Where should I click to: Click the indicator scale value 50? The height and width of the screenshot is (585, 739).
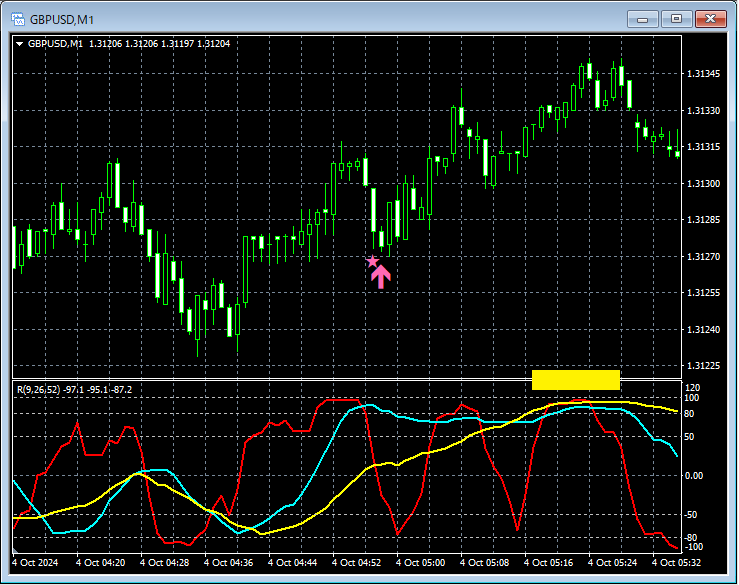(689, 437)
